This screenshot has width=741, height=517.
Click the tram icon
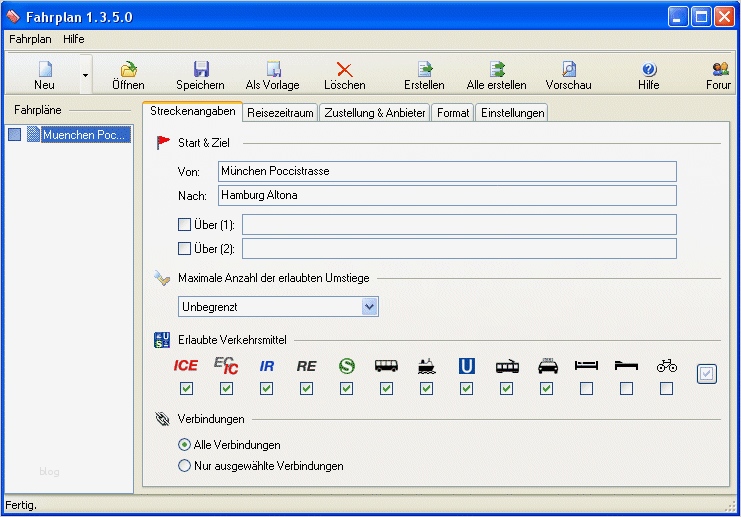coord(507,366)
